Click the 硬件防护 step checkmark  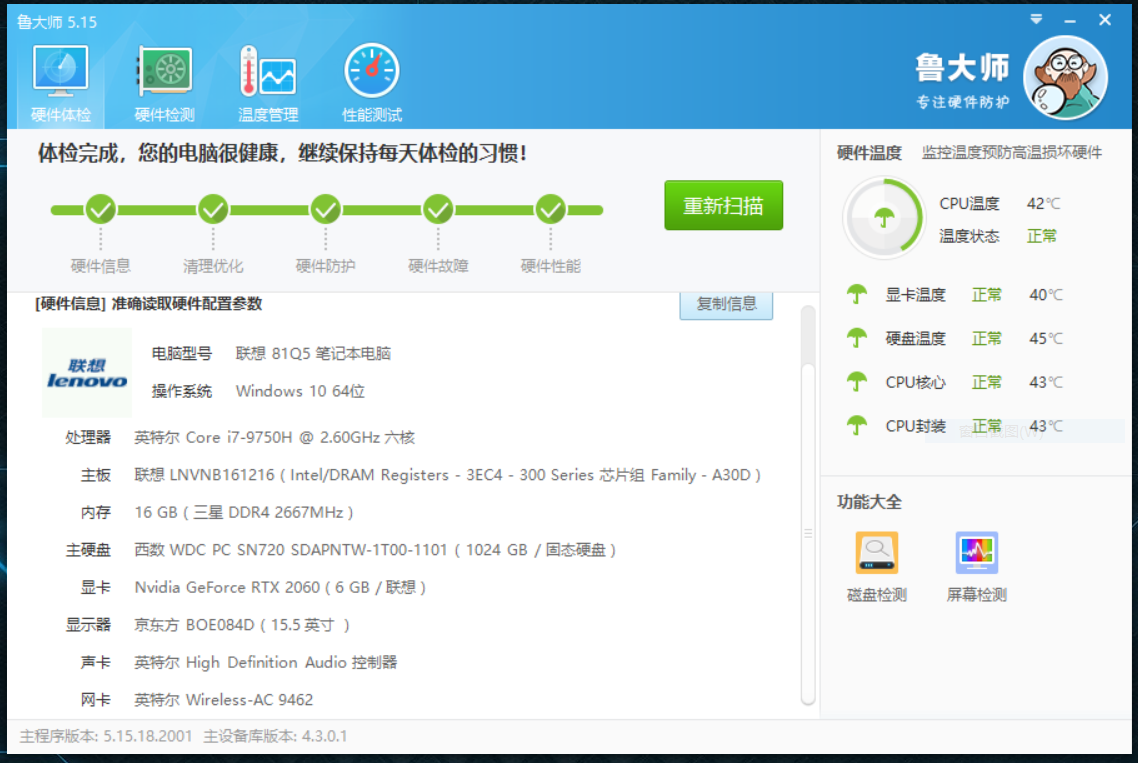[326, 210]
